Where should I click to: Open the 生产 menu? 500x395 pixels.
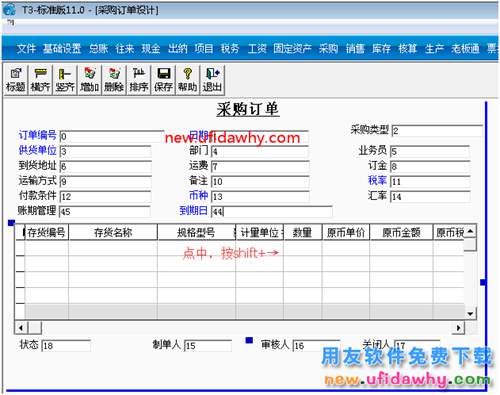(434, 49)
